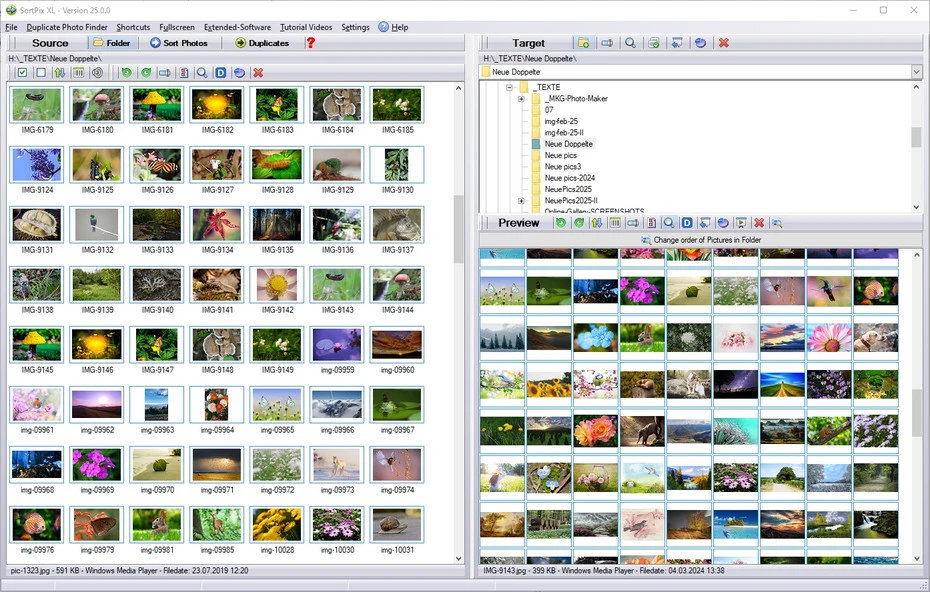The image size is (930, 592).
Task: Click the red question mark help icon
Action: click(310, 43)
